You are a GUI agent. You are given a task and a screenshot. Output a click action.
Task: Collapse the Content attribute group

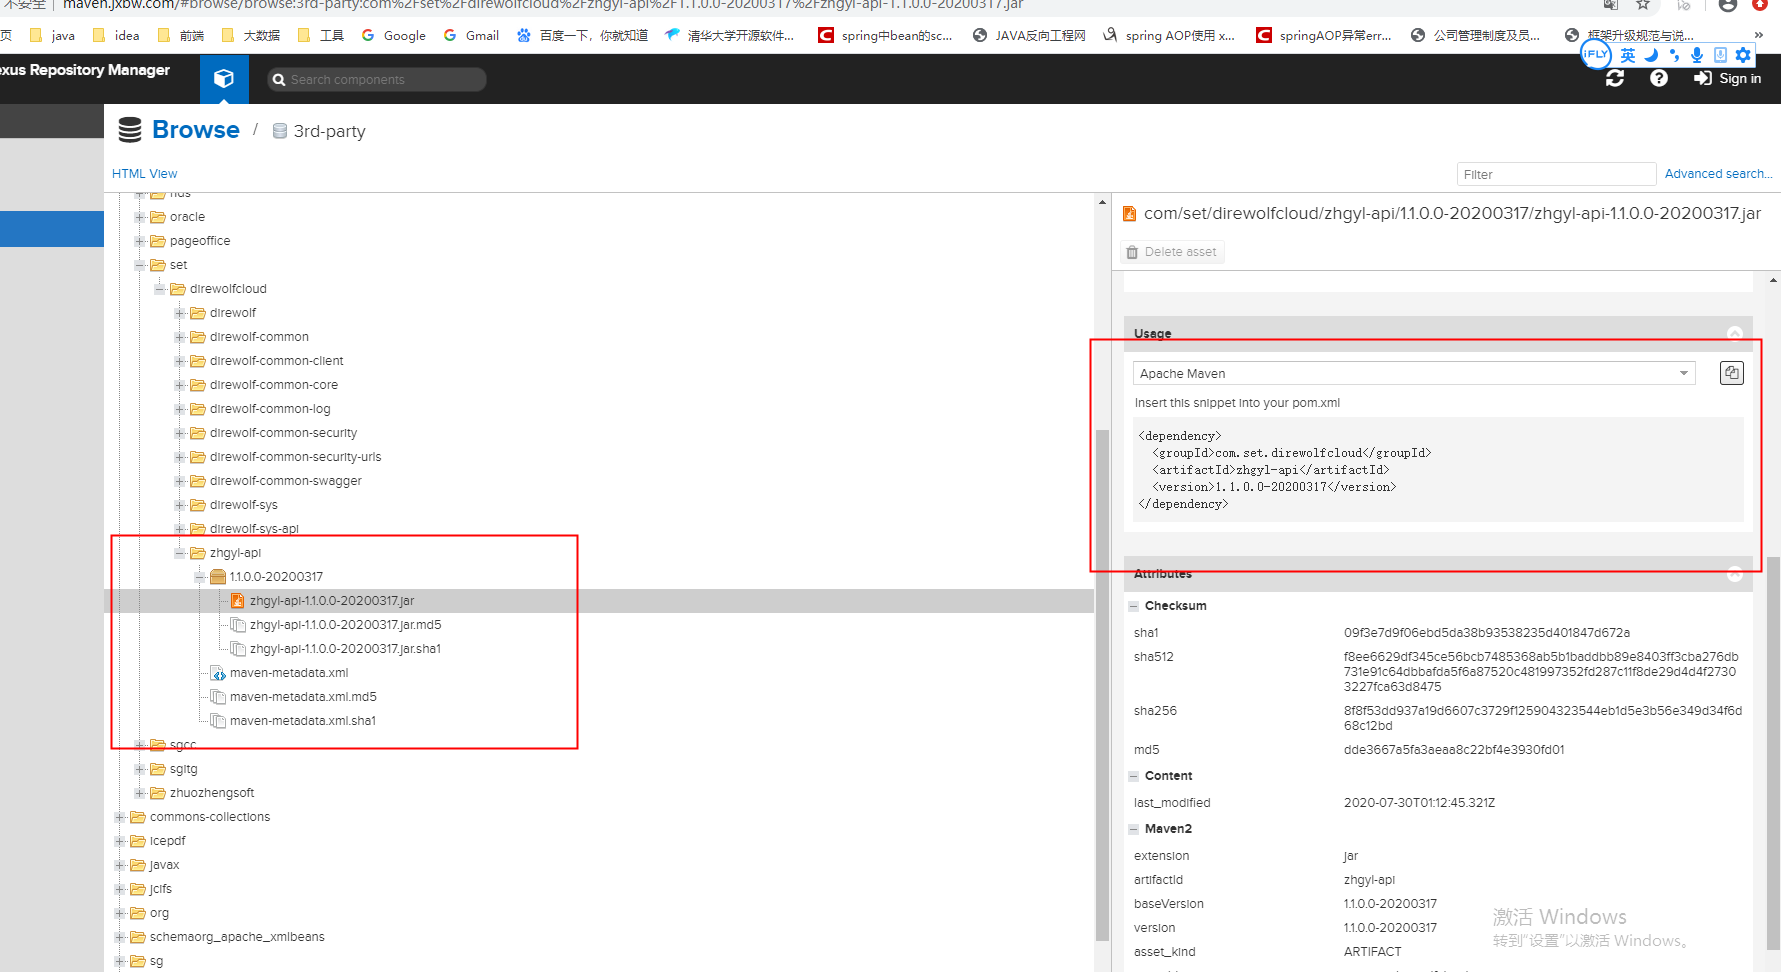(1134, 776)
